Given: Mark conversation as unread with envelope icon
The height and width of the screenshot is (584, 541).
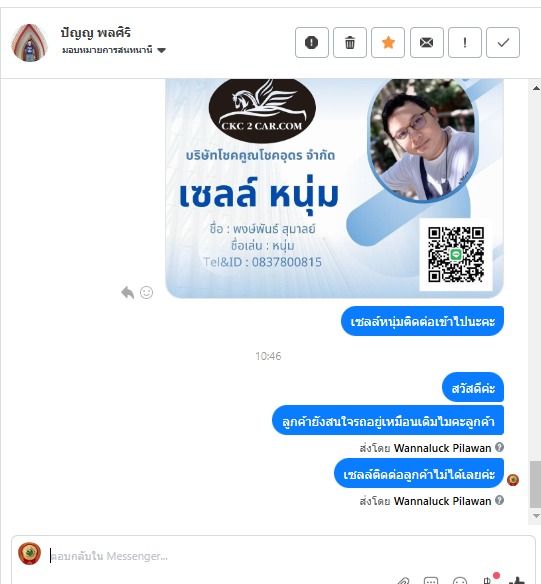Looking at the screenshot, I should (427, 42).
